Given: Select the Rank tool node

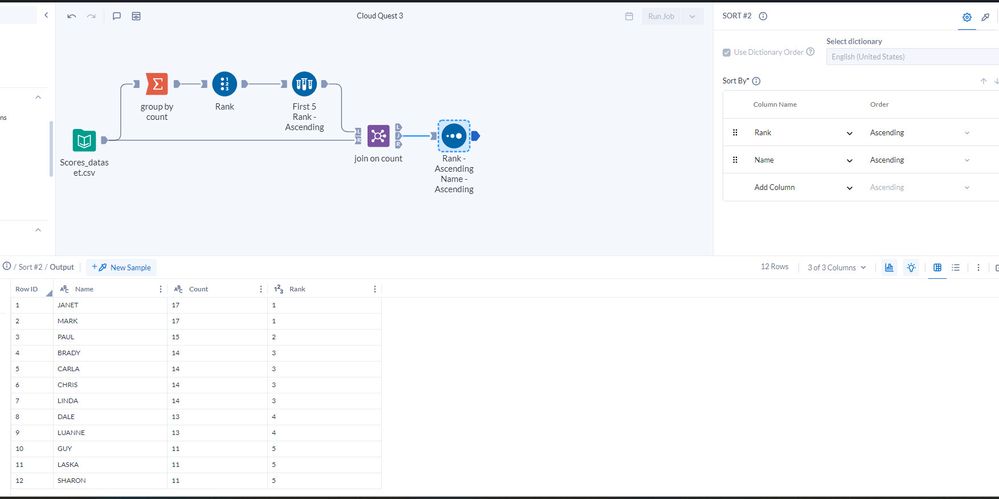Looking at the screenshot, I should click(x=224, y=84).
